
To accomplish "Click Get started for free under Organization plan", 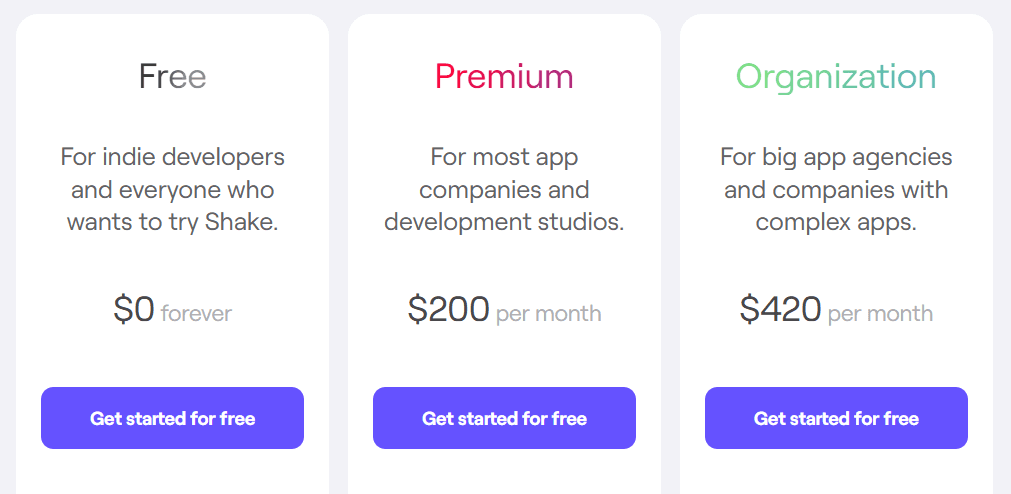I will (836, 418).
